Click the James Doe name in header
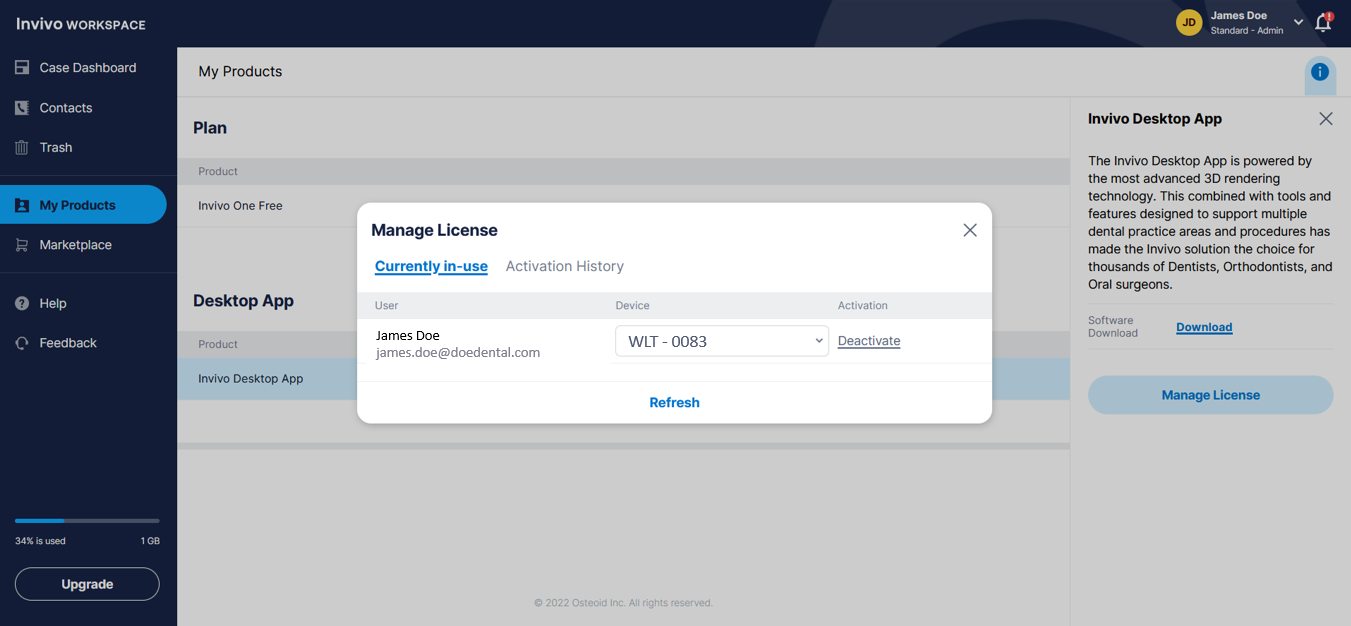 (x=1239, y=15)
